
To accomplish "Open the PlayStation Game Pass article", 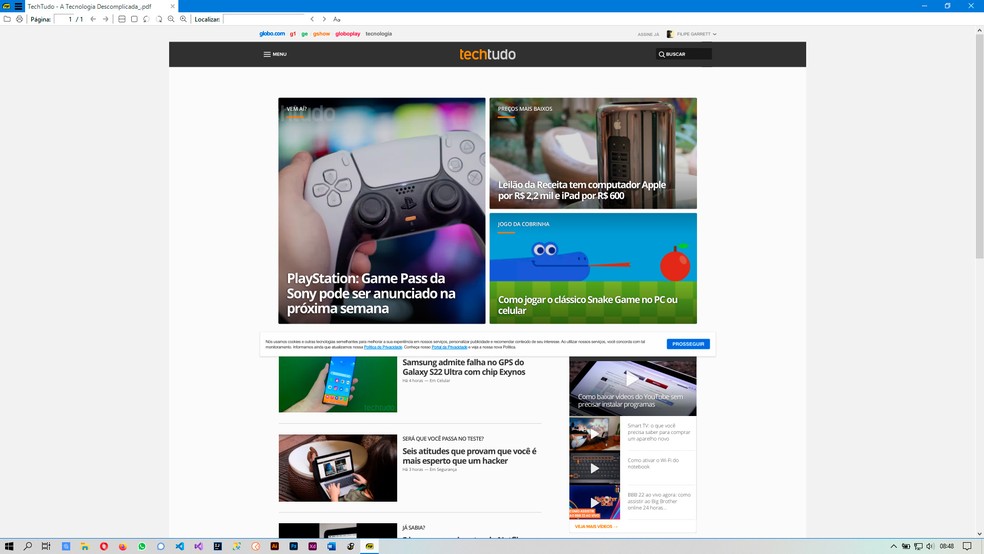I will [382, 211].
